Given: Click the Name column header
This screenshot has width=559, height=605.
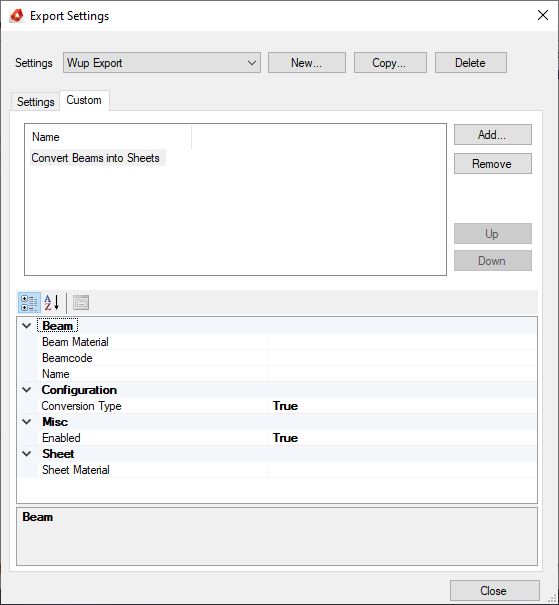Looking at the screenshot, I should [x=108, y=137].
